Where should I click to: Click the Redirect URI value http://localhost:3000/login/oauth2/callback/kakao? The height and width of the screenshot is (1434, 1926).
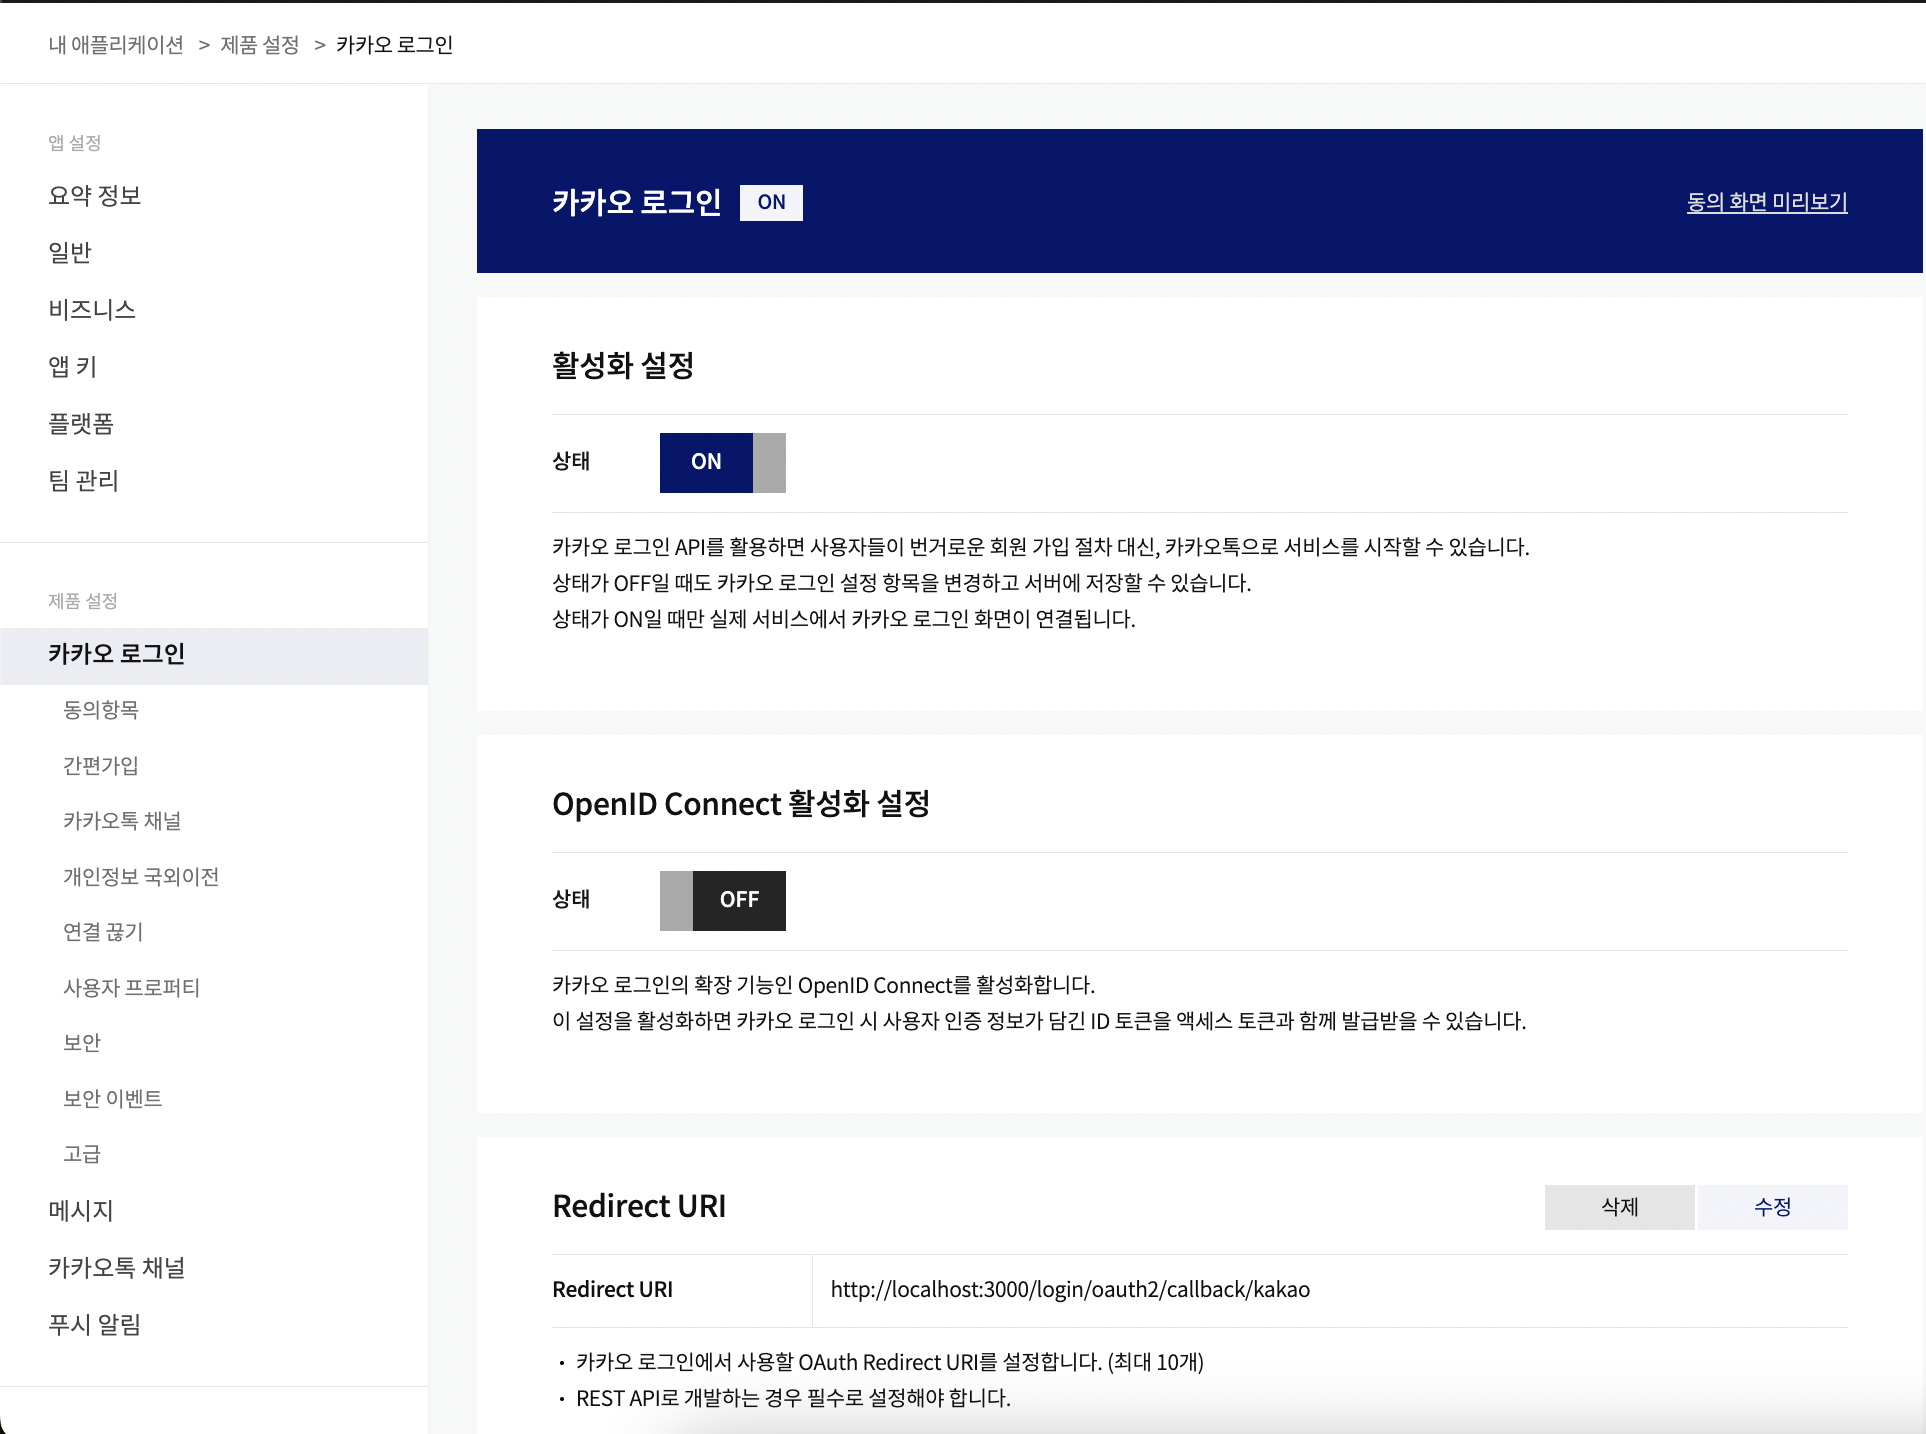[x=1070, y=1290]
